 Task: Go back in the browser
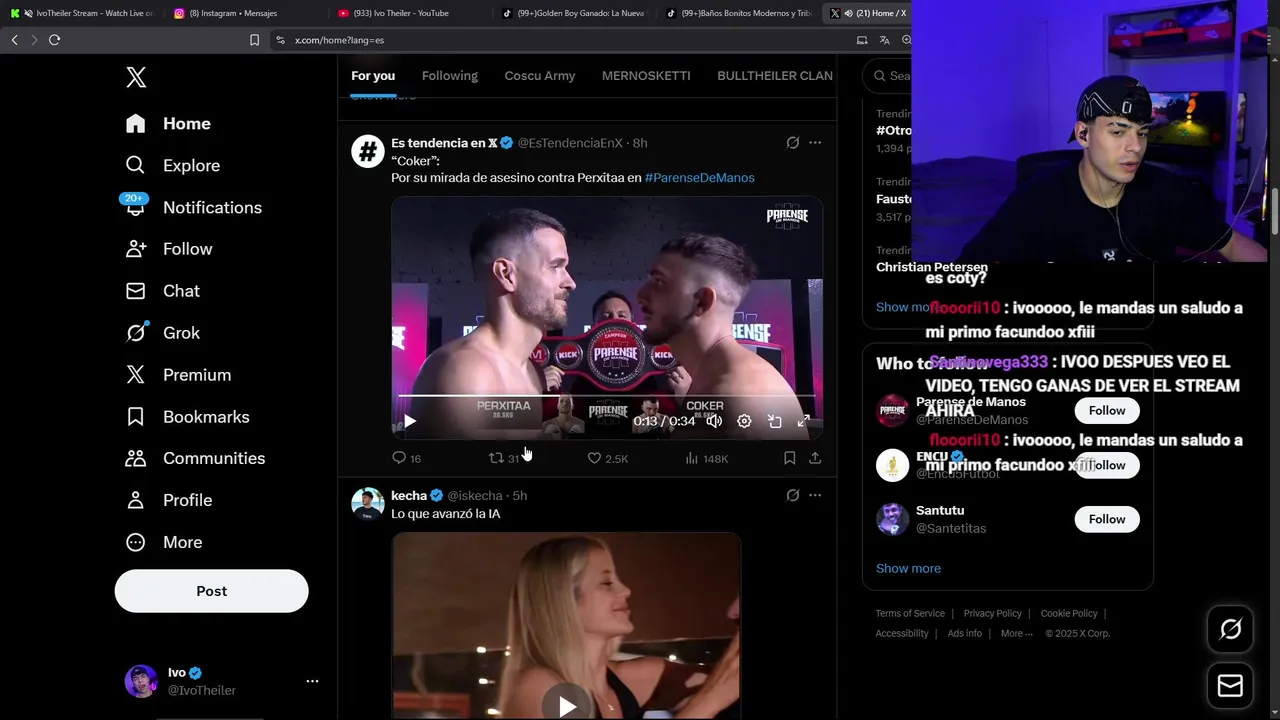(14, 40)
